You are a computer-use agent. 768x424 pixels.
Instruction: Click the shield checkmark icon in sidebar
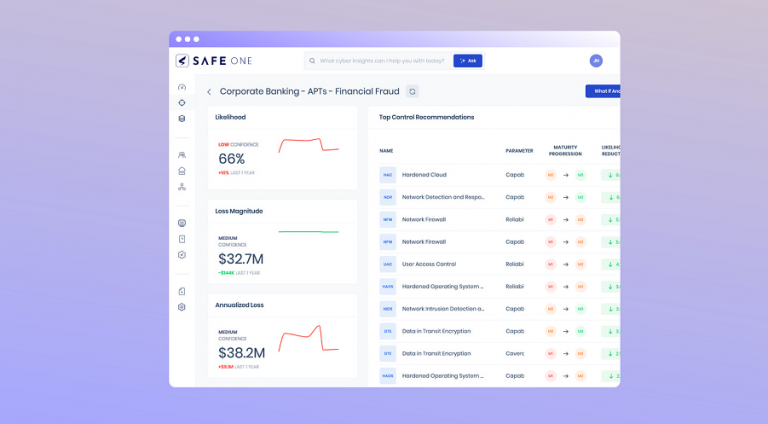pyautogui.click(x=182, y=255)
